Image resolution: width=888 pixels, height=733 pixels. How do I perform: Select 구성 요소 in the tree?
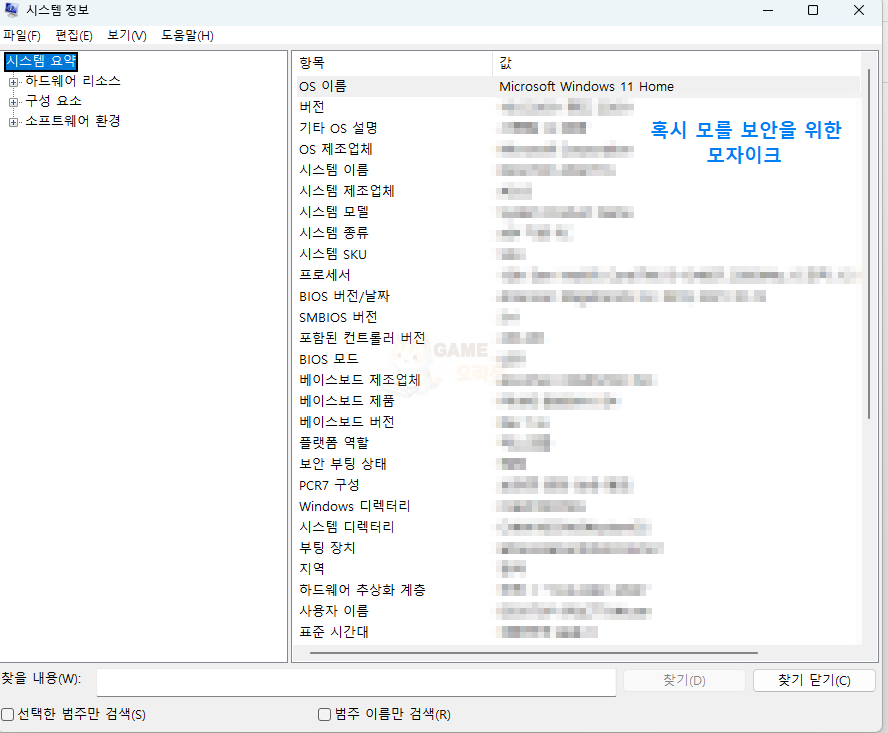[53, 101]
